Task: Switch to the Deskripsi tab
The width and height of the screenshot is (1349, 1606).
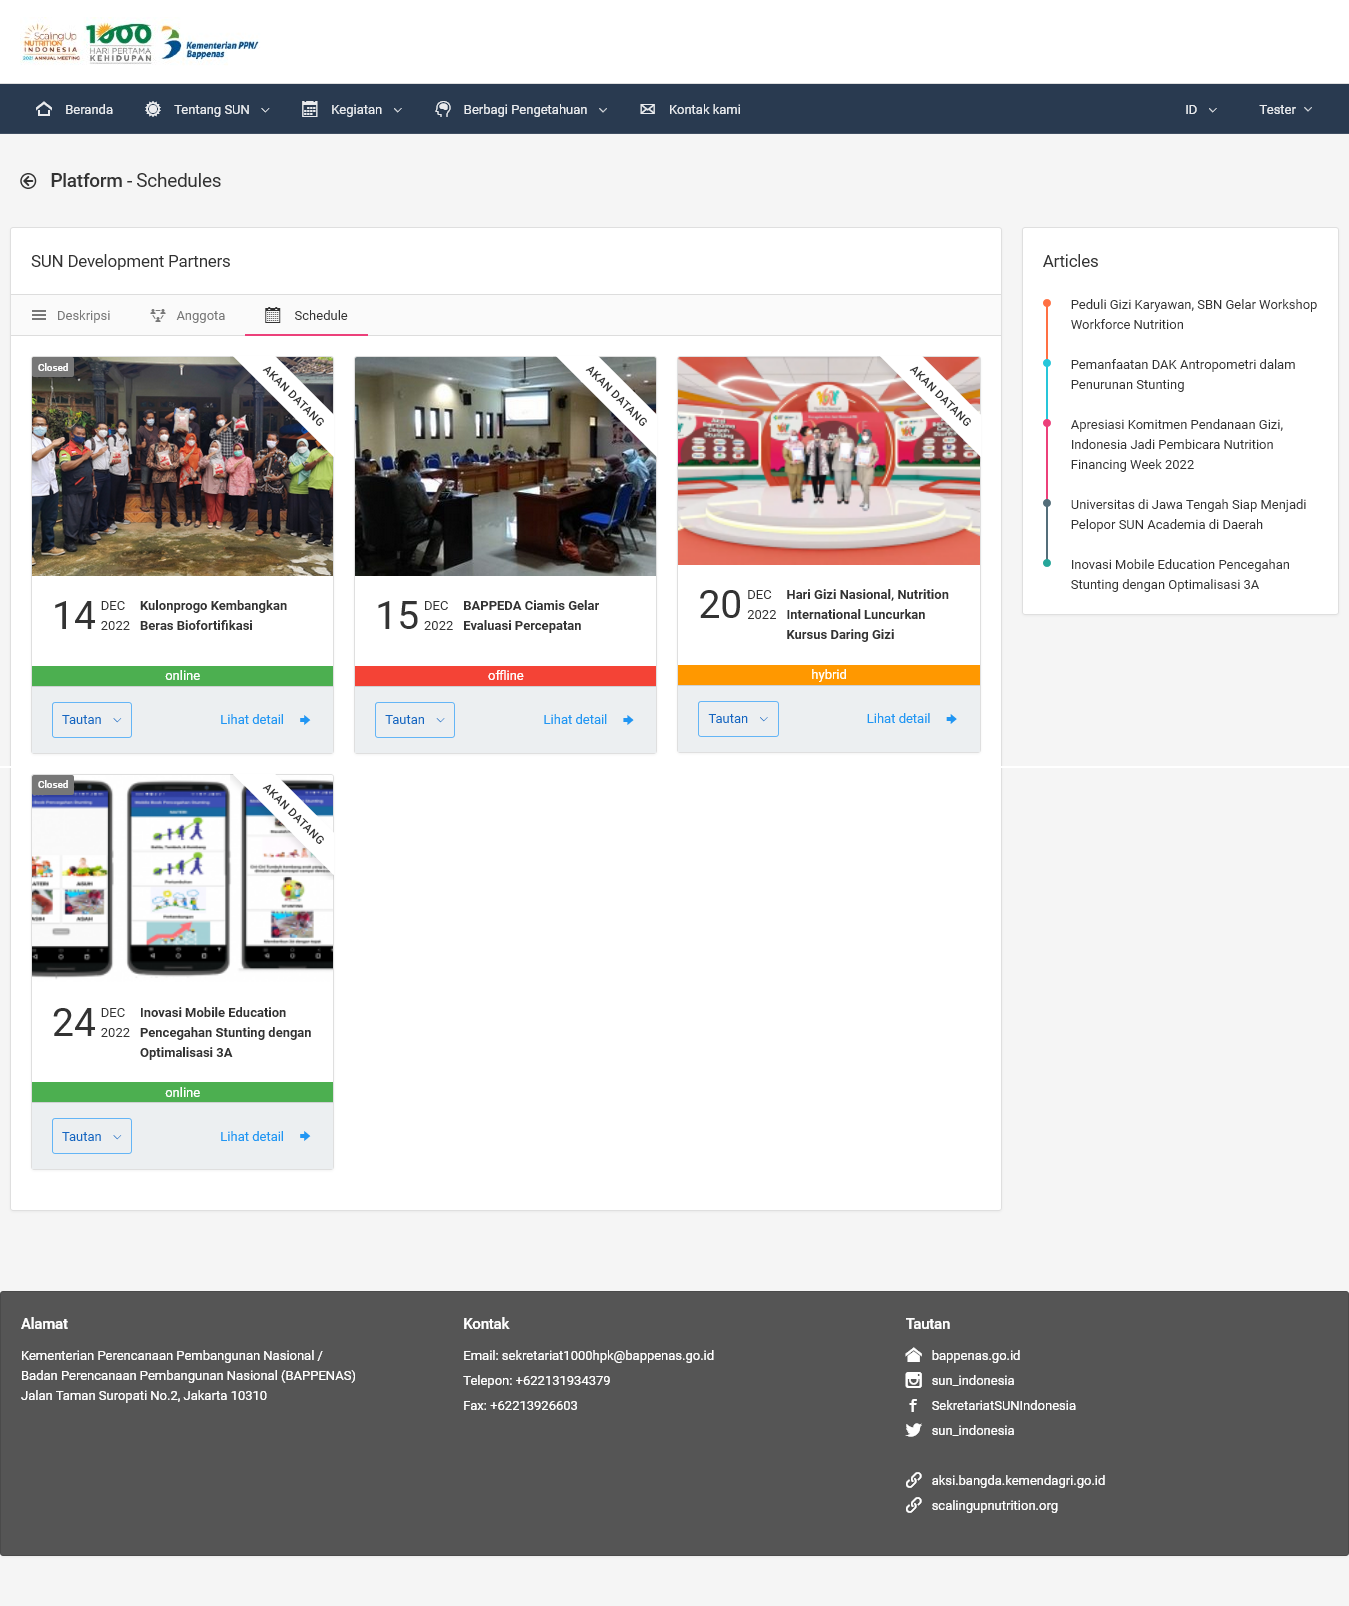Action: pyautogui.click(x=71, y=315)
